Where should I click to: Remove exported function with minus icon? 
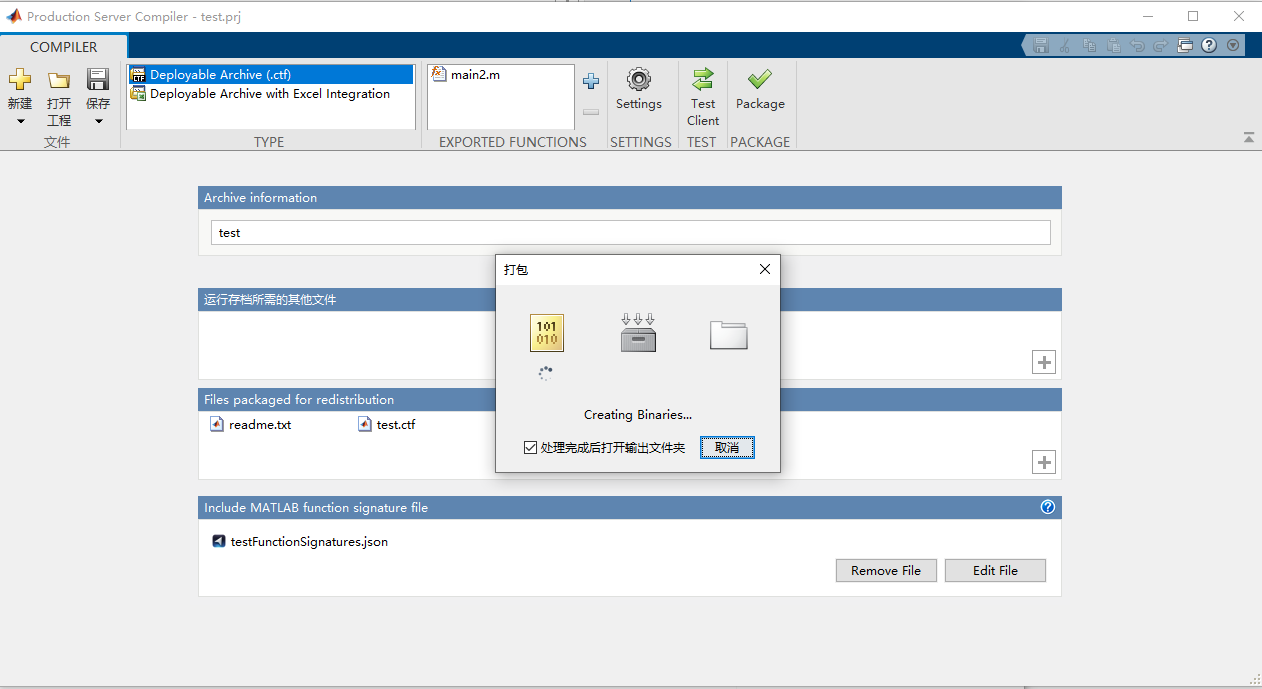tap(591, 112)
